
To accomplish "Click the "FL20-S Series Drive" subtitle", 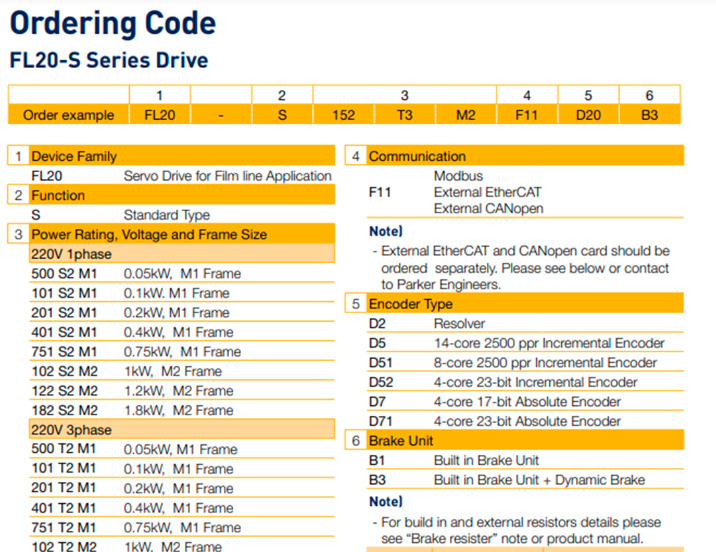I will [x=108, y=60].
